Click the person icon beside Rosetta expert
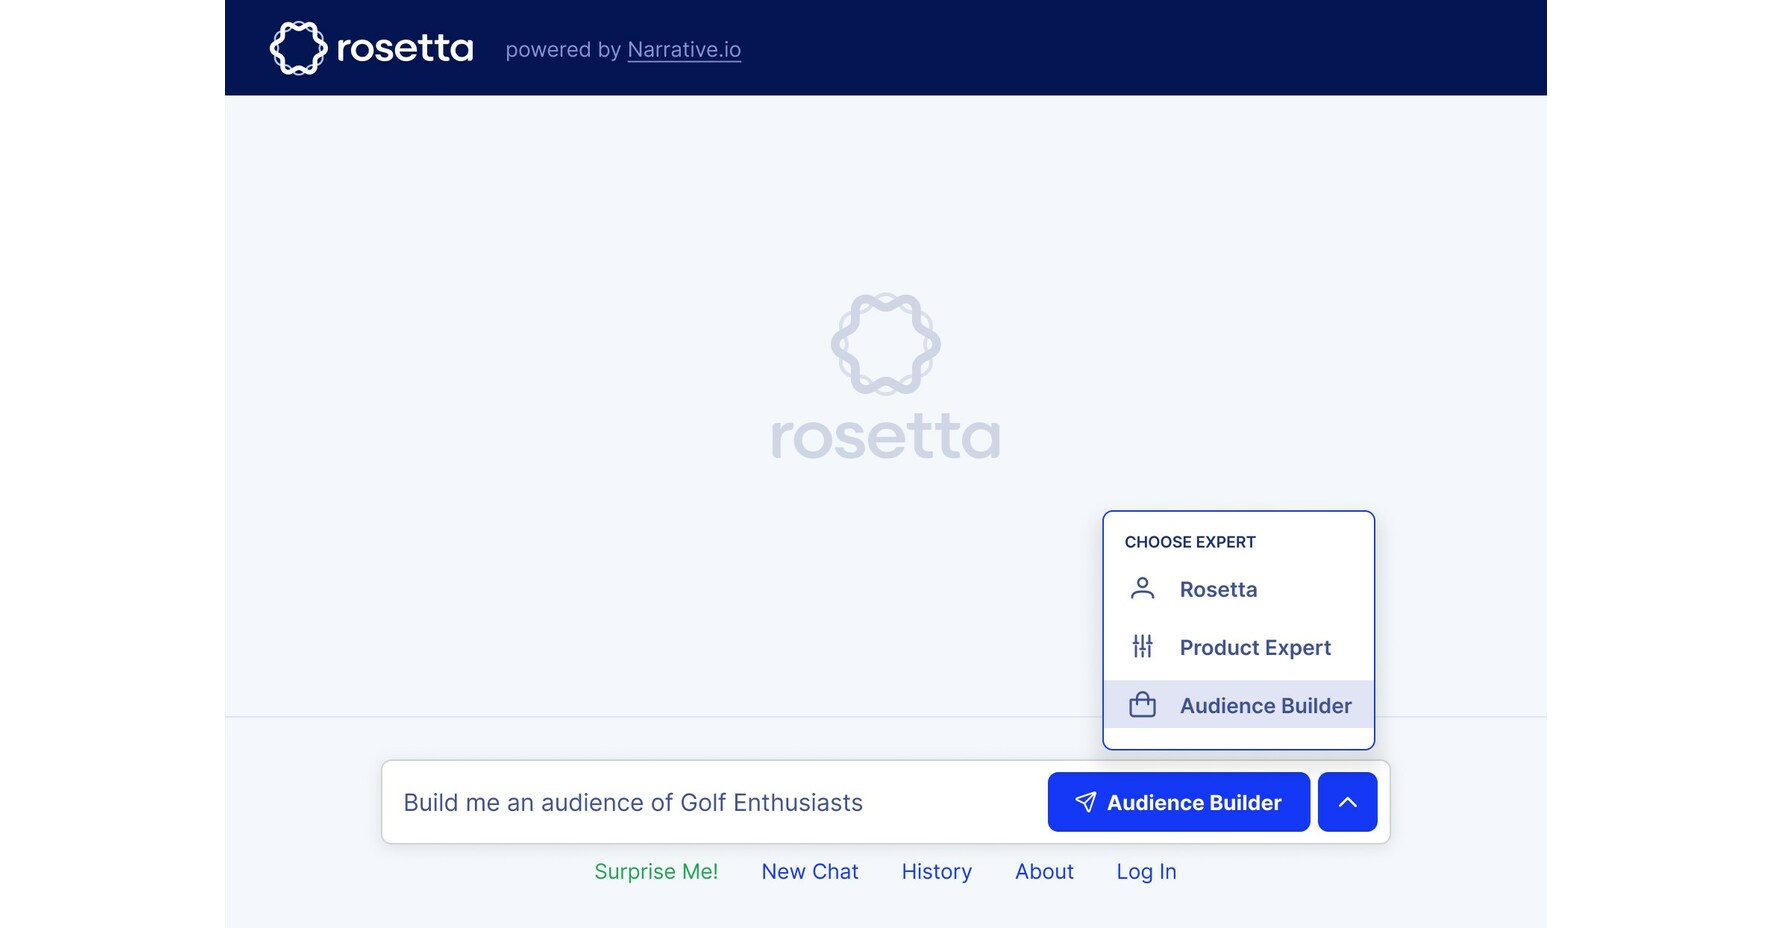 click(1142, 589)
